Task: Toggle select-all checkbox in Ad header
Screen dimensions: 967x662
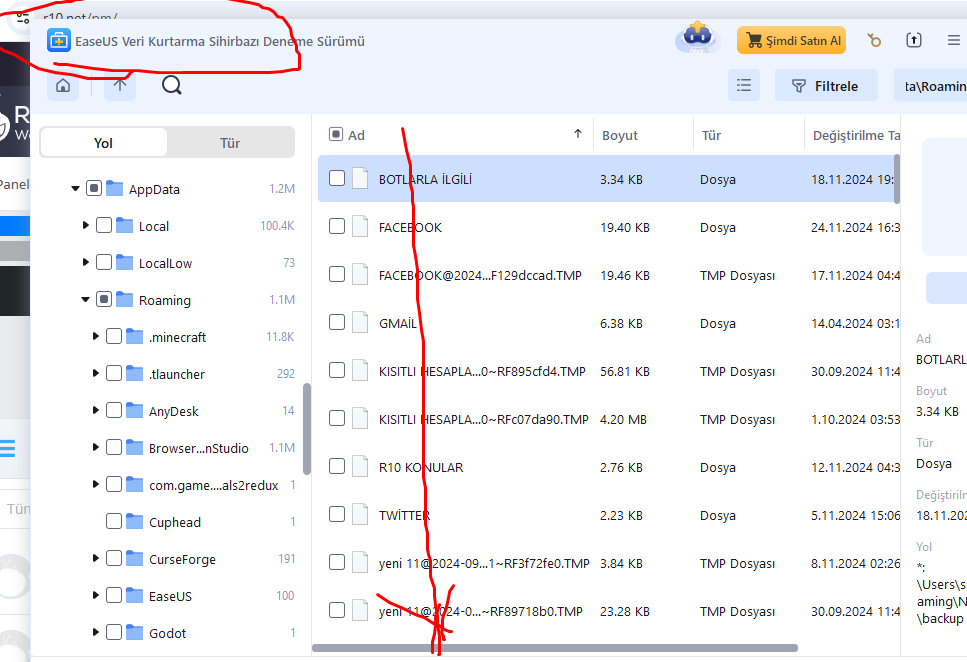Action: point(336,134)
